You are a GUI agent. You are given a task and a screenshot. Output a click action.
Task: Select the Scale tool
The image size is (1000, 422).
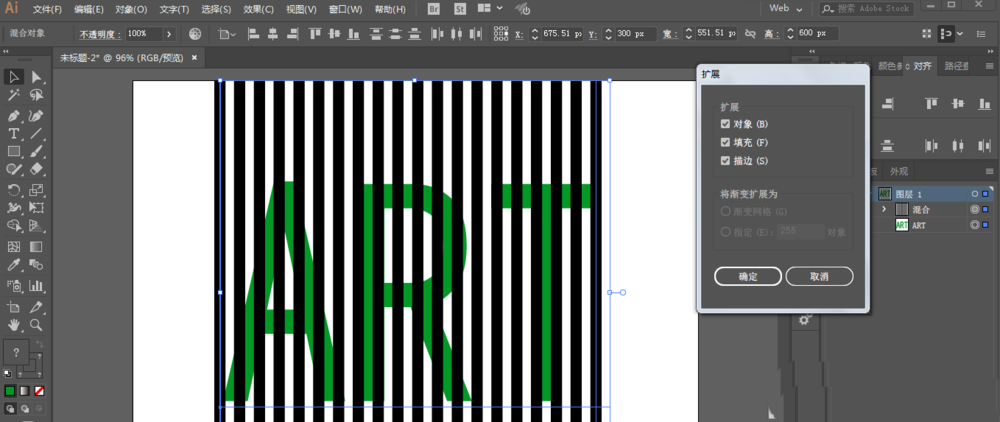(36, 189)
